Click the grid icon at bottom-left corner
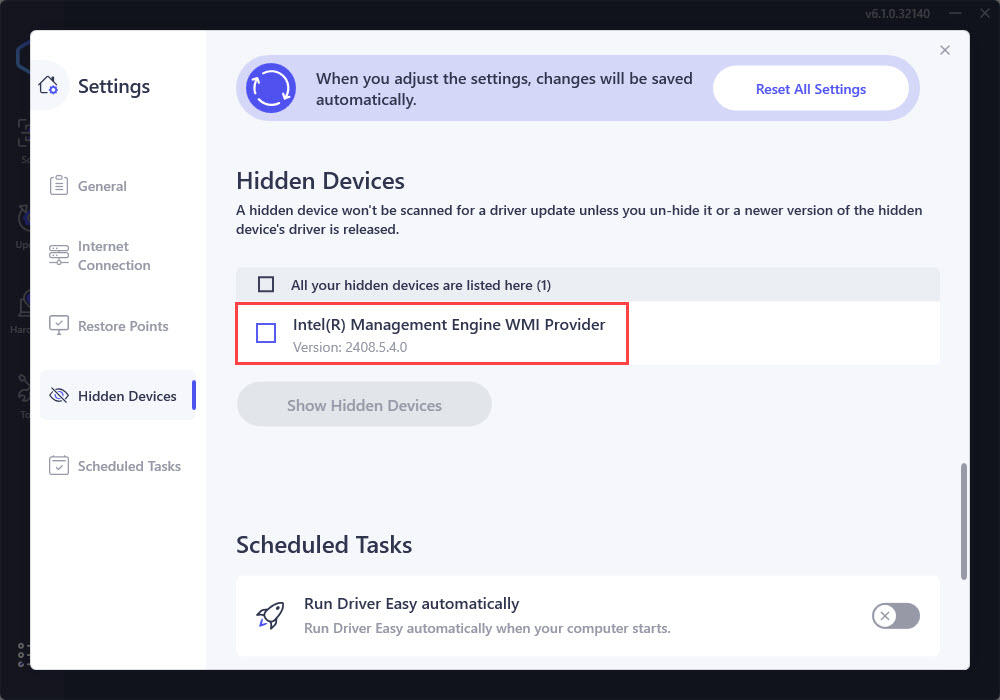Screen dimensions: 1000x700 [x=22, y=655]
